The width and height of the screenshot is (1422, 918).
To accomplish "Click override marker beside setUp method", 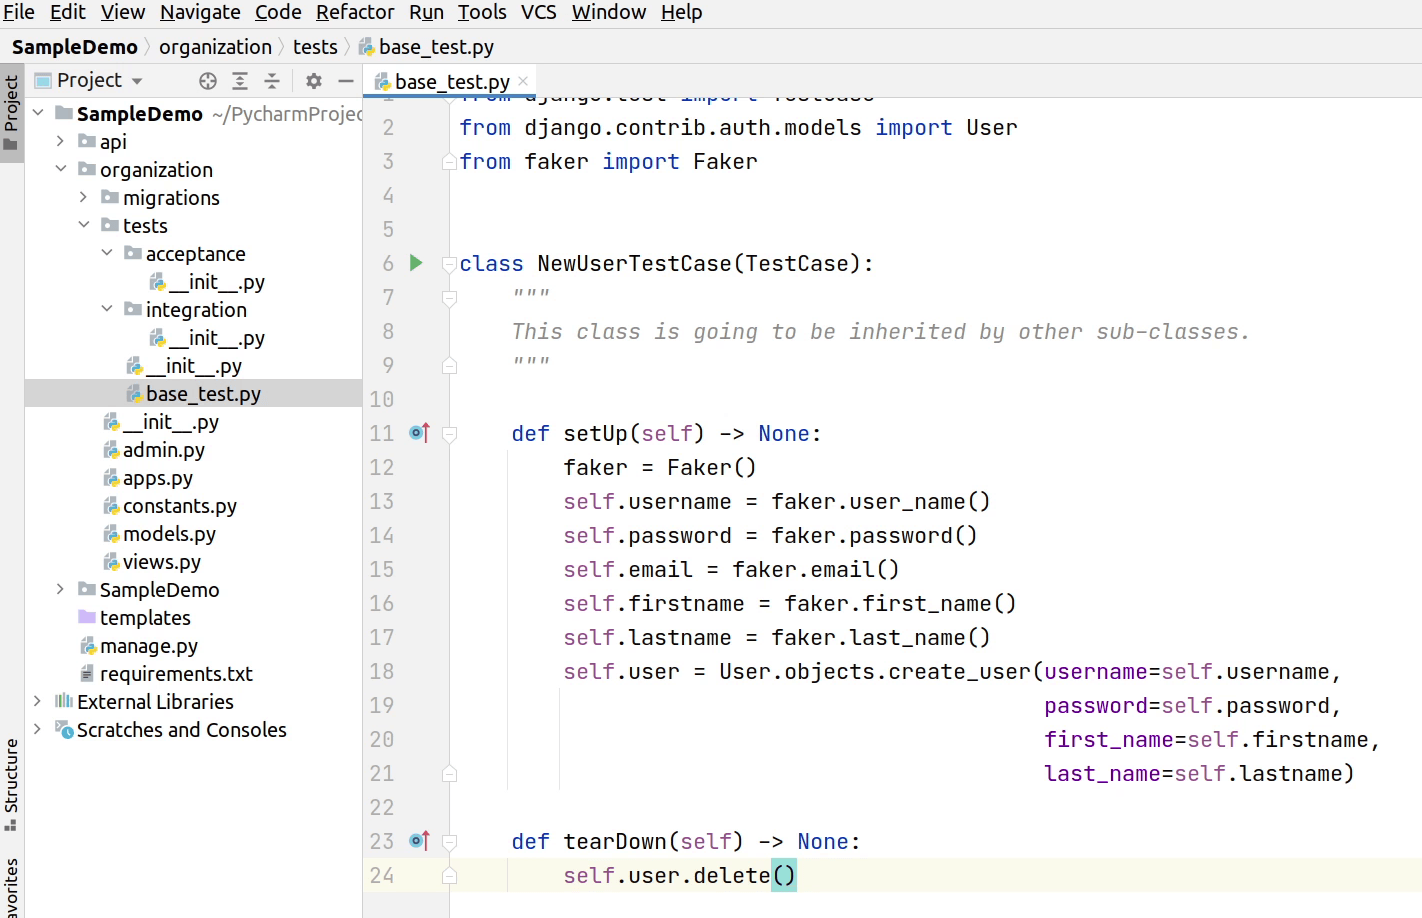I will tap(419, 433).
